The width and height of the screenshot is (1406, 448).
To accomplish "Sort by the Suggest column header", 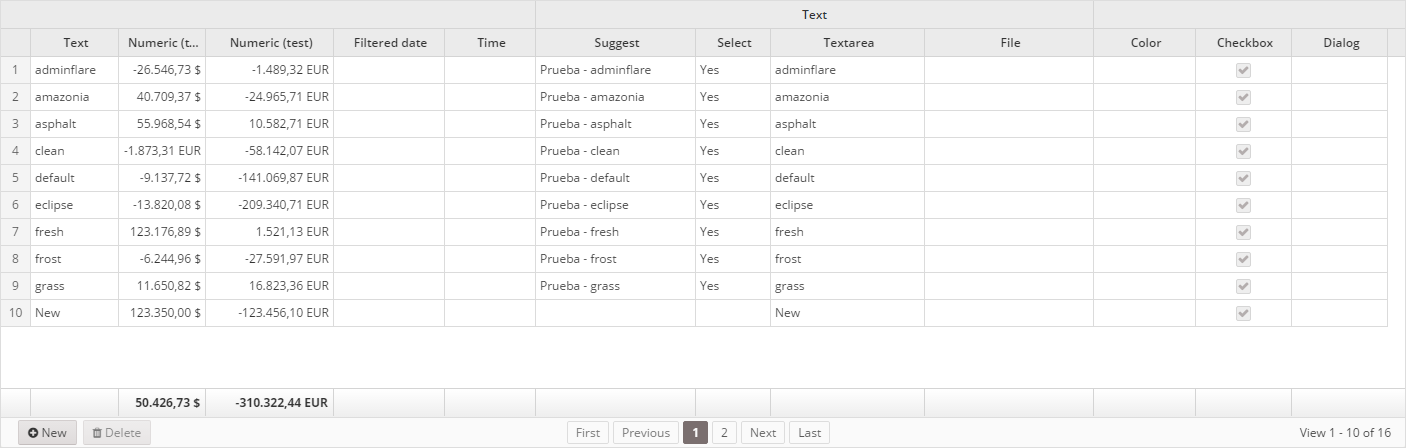I will (616, 43).
